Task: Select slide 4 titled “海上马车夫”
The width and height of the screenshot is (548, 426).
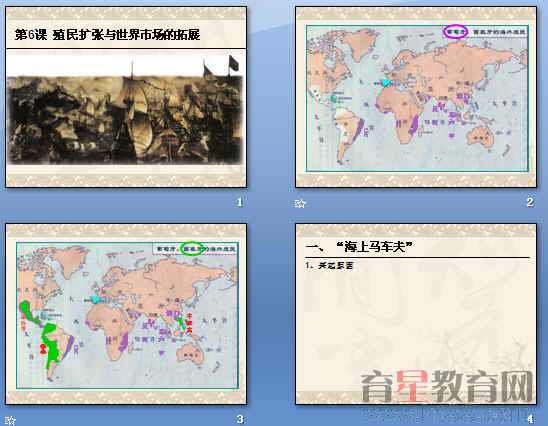Action: 416,314
